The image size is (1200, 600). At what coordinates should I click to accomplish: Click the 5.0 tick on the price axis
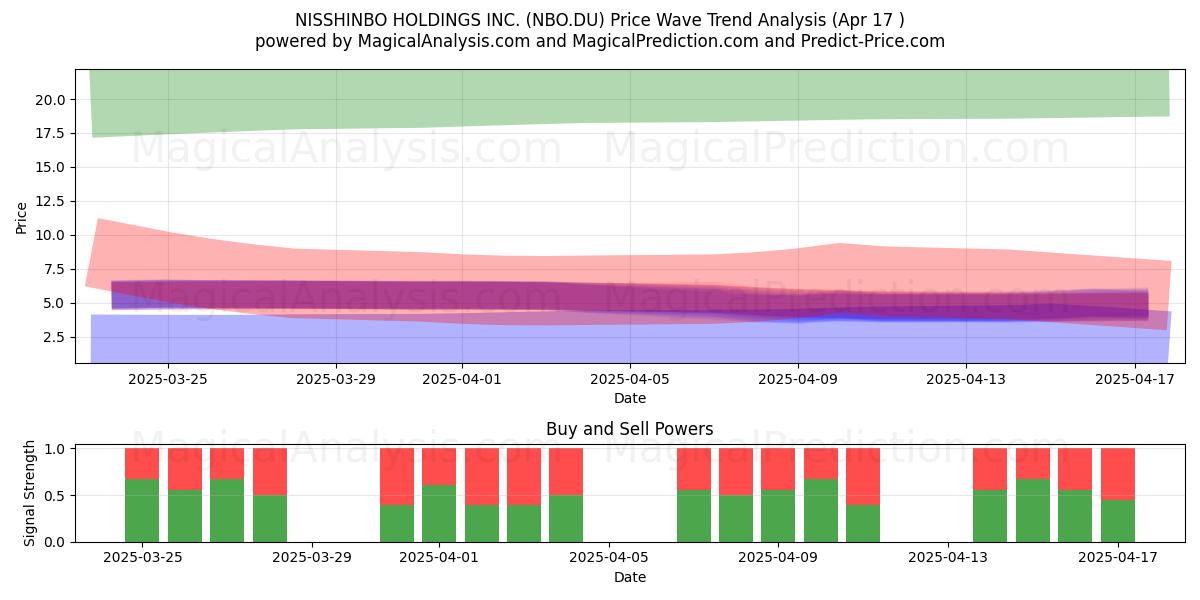click(x=55, y=303)
